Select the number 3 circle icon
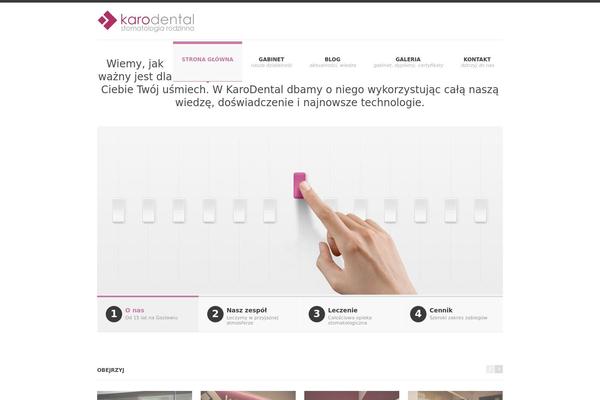Screen dimensions: 600x400 click(x=316, y=314)
